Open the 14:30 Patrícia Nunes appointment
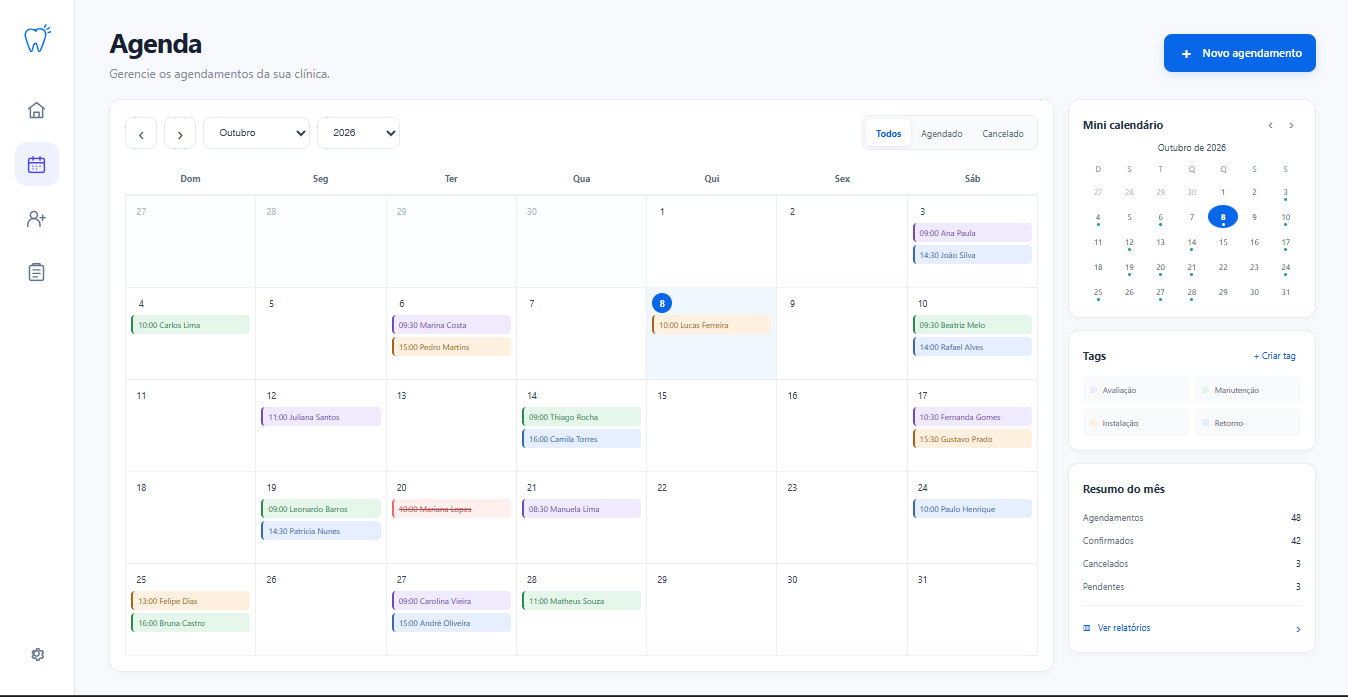This screenshot has width=1348, height=697. coord(321,531)
